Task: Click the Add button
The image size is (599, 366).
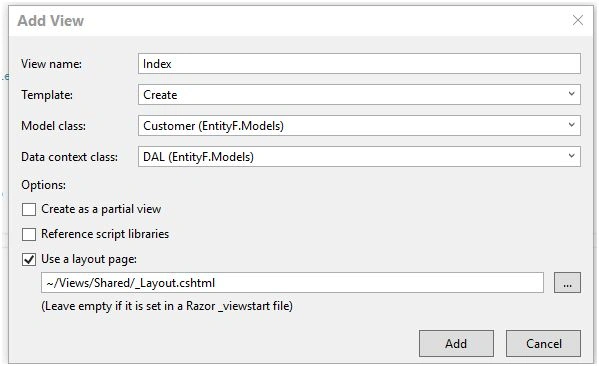Action: point(456,343)
